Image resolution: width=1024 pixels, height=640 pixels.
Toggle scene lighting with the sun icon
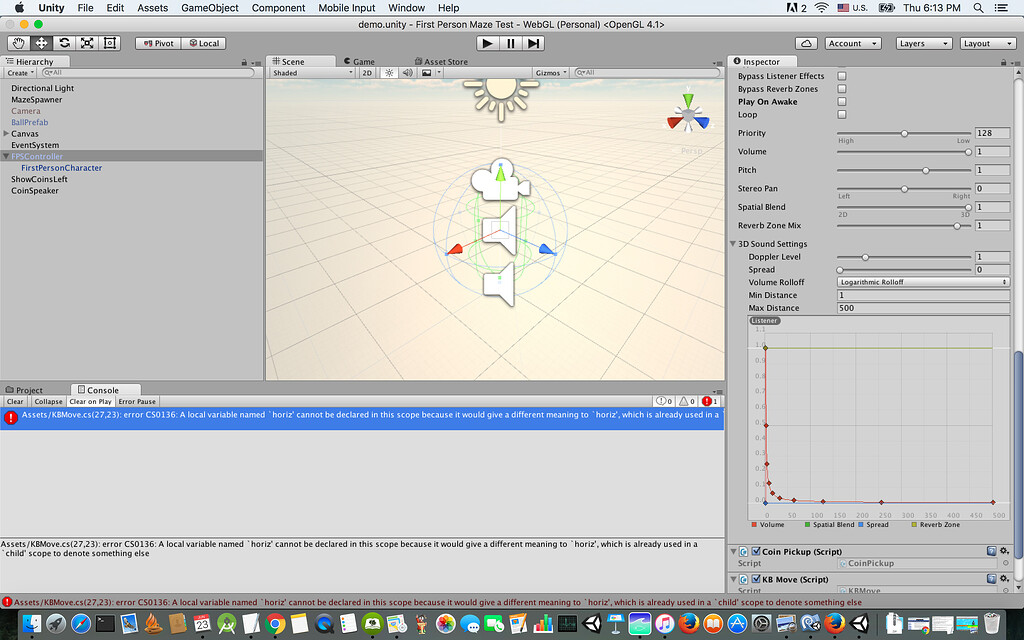pos(389,72)
